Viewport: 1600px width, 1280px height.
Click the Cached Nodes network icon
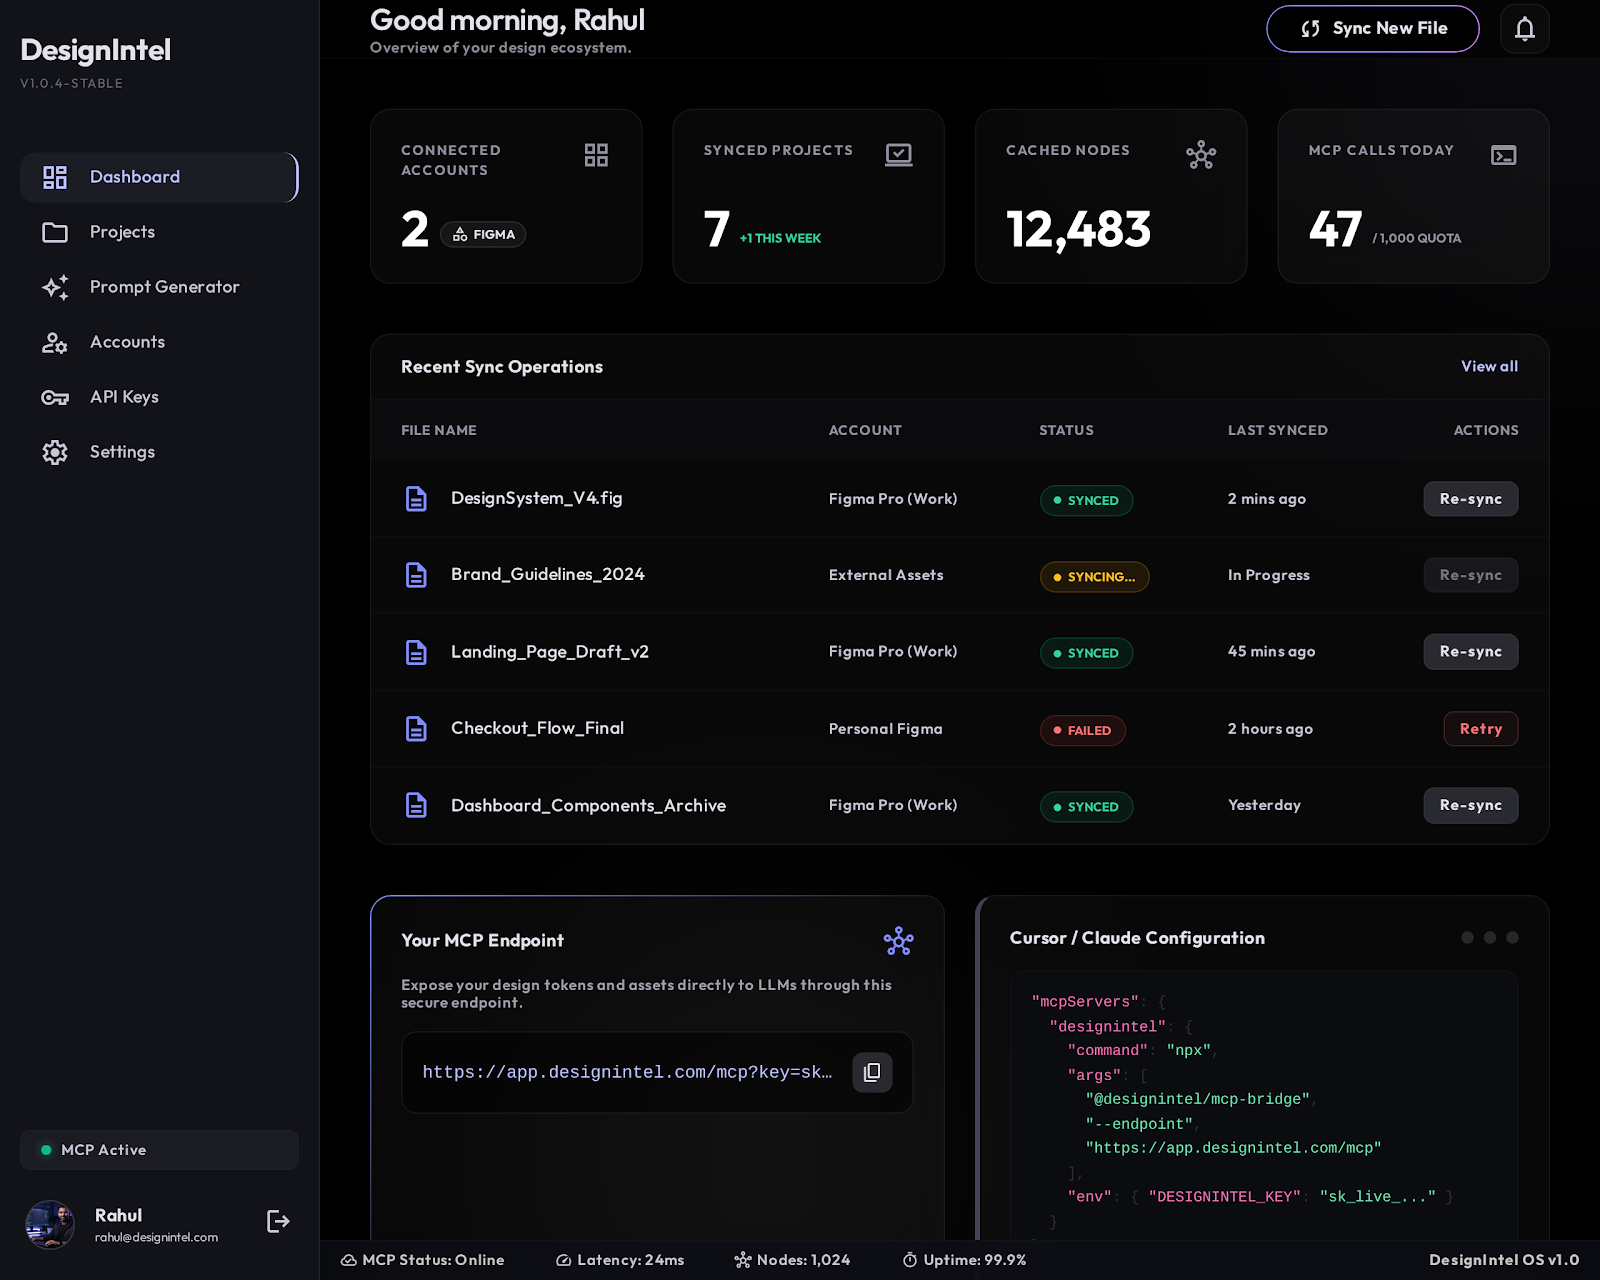click(x=1201, y=155)
